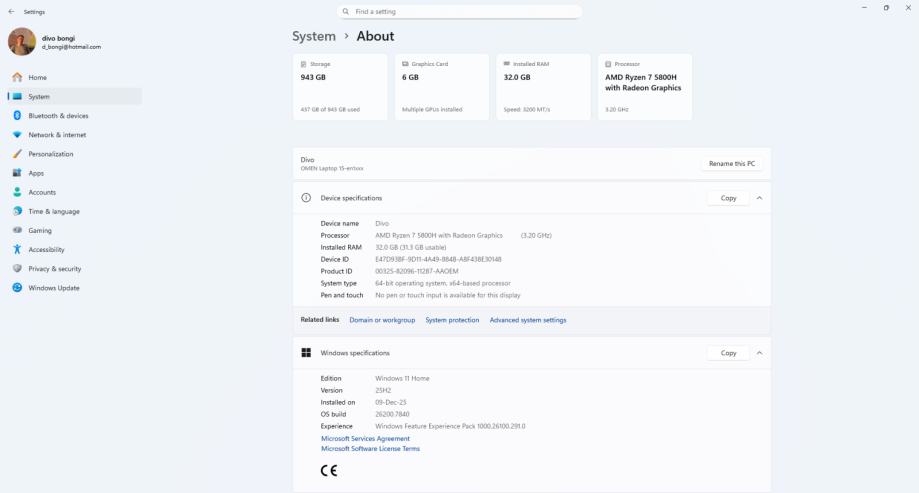Image resolution: width=919 pixels, height=493 pixels.
Task: Click the Gaming controller icon
Action: [17, 230]
